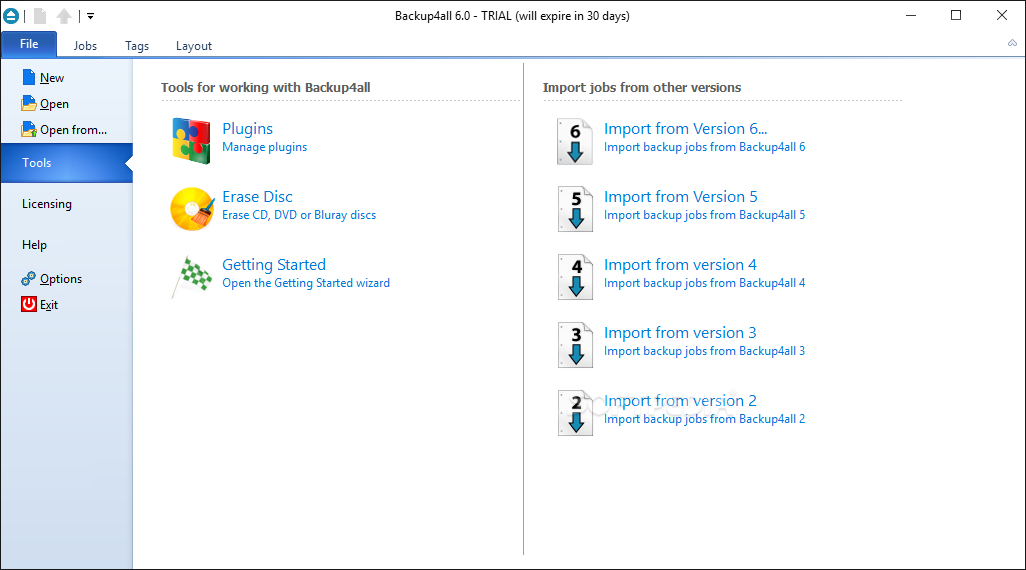Open the Plugins tool link

[x=247, y=129]
